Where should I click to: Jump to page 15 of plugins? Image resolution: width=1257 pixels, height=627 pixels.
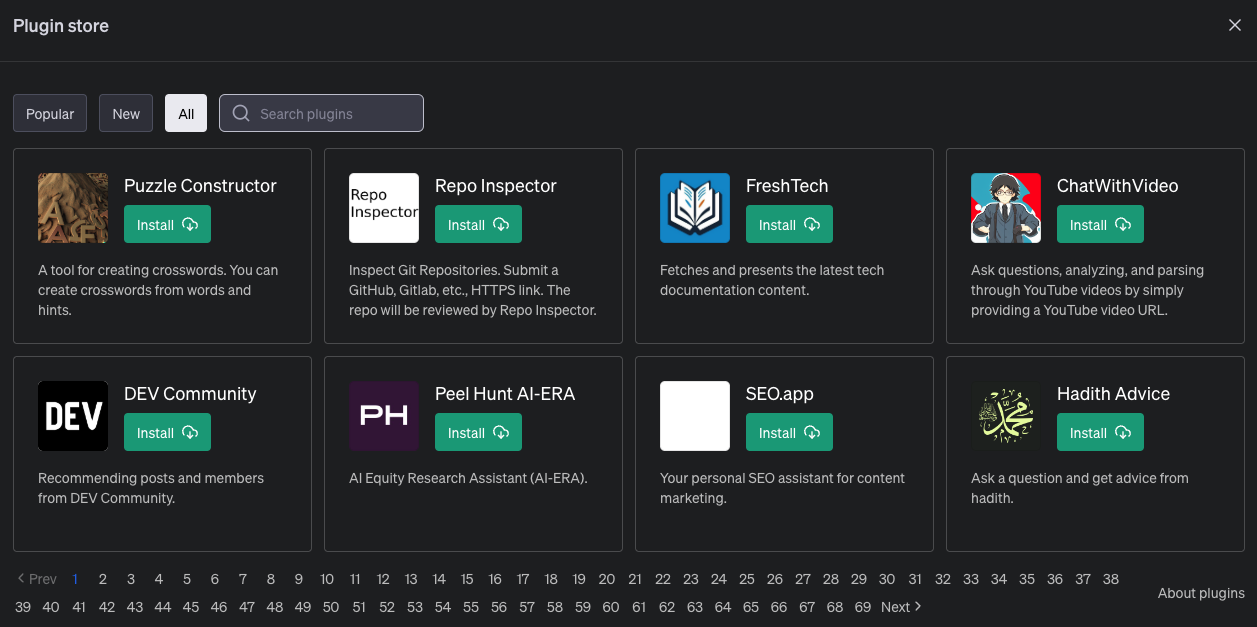click(467, 579)
